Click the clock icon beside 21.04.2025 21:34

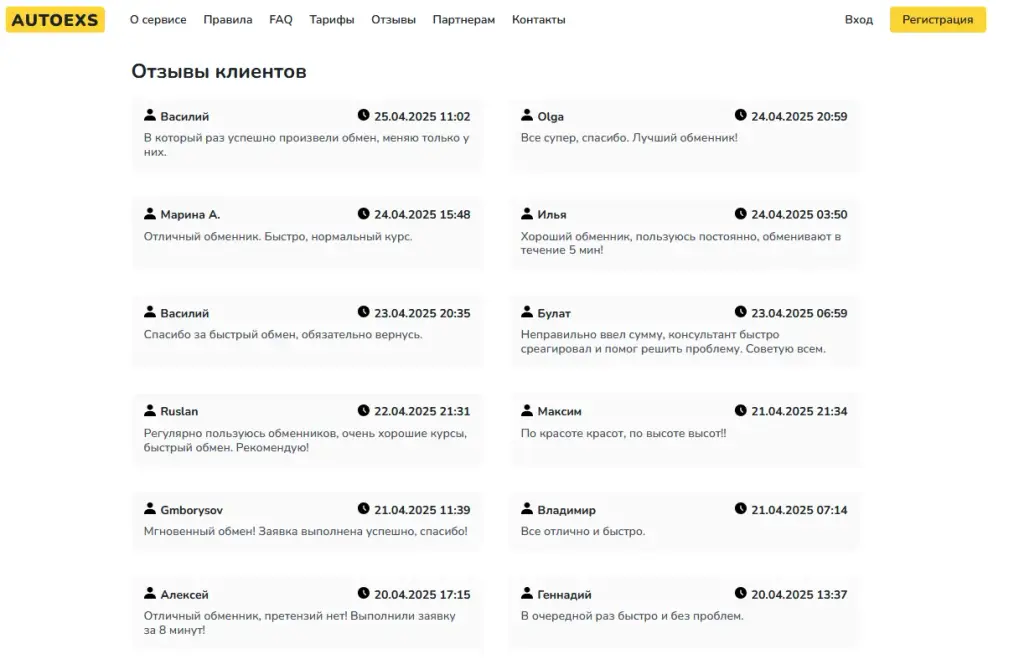(x=741, y=410)
